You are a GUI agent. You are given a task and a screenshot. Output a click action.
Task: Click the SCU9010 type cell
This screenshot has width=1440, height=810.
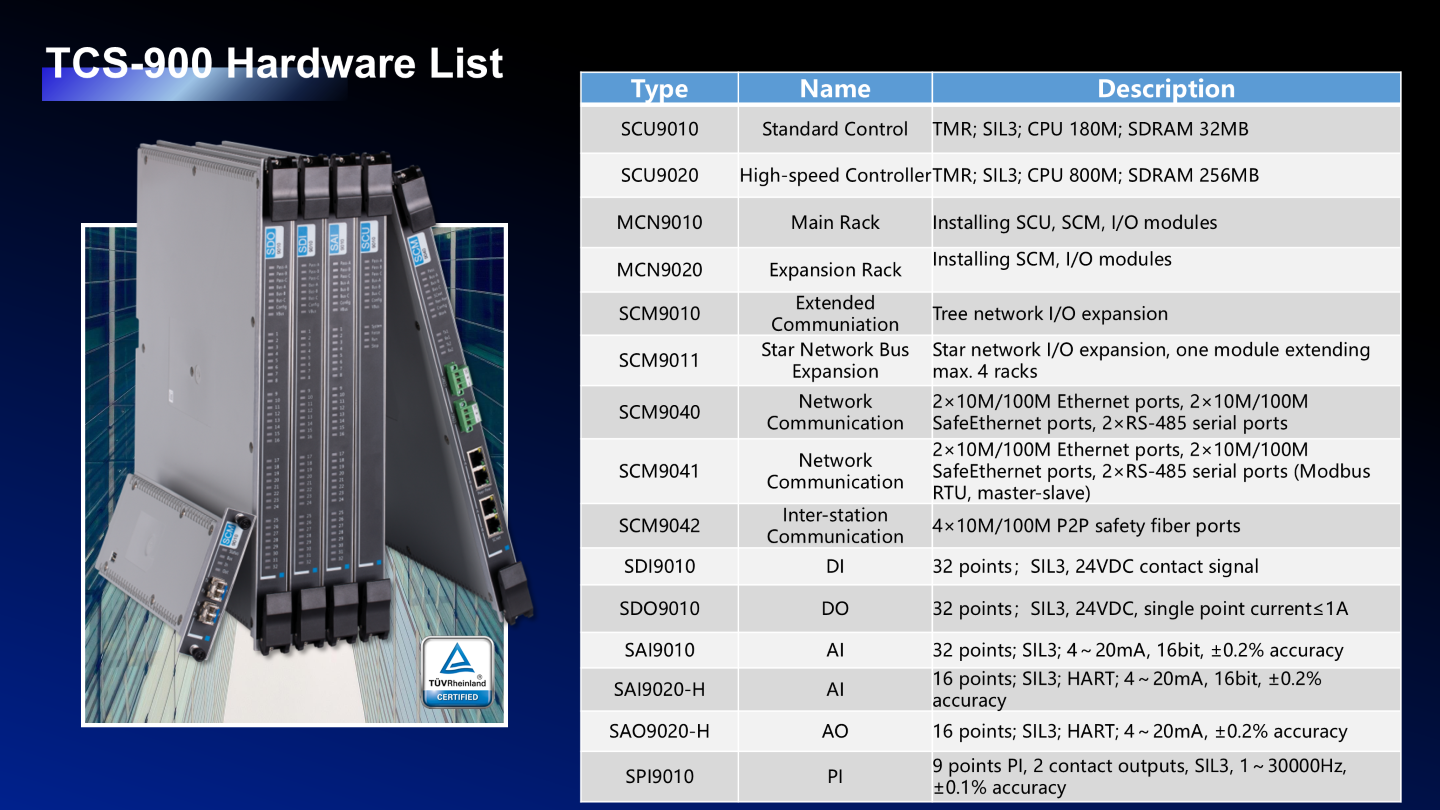tap(659, 129)
